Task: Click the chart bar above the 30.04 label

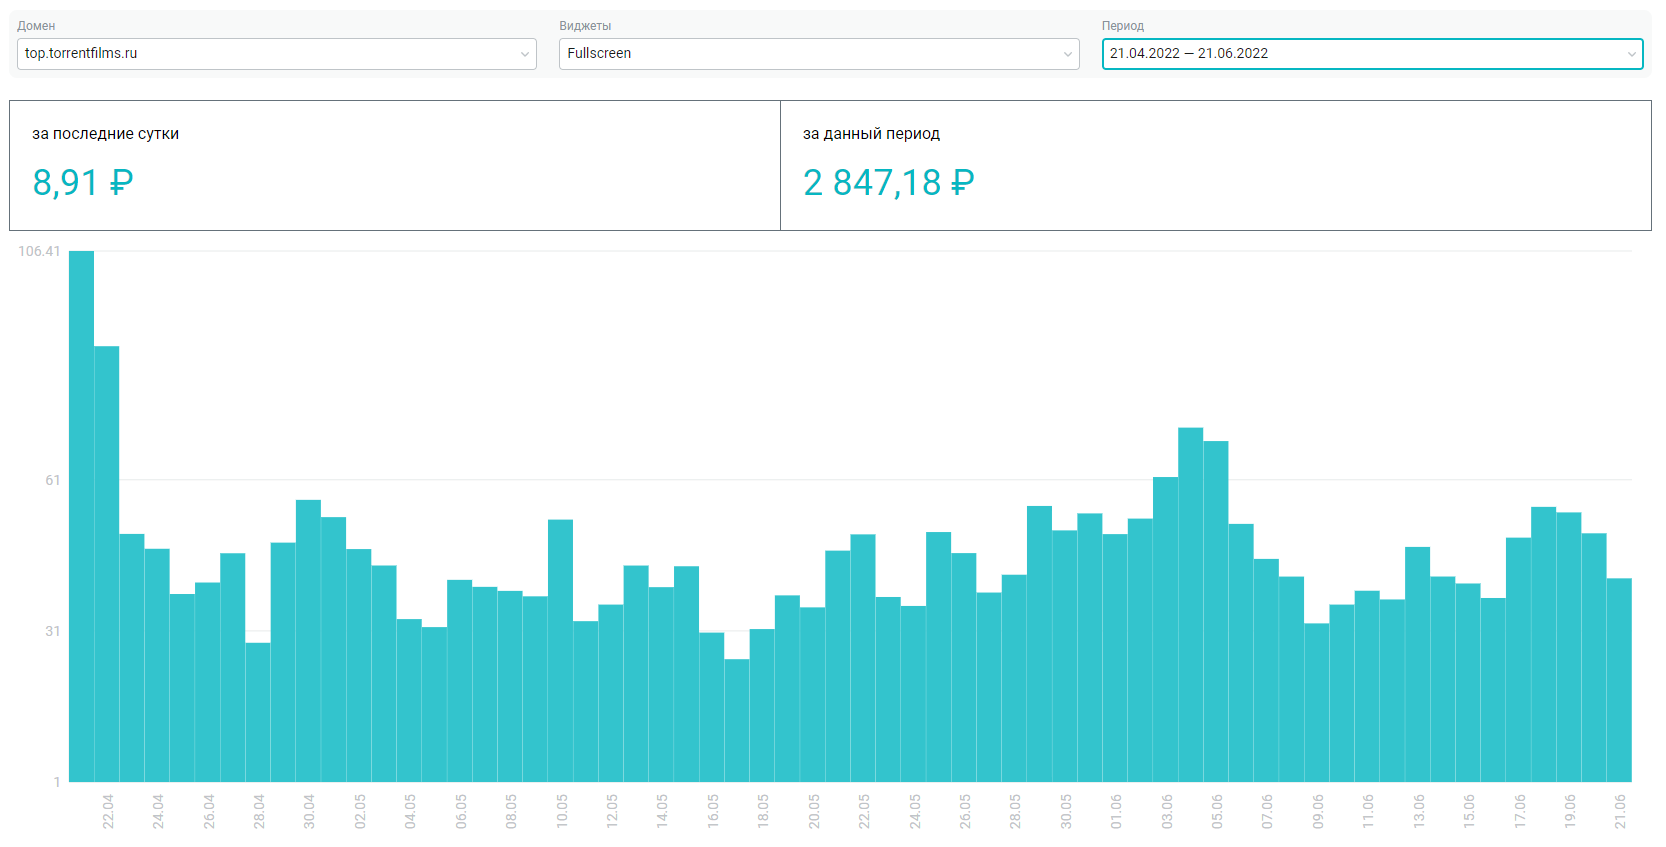Action: pyautogui.click(x=308, y=640)
